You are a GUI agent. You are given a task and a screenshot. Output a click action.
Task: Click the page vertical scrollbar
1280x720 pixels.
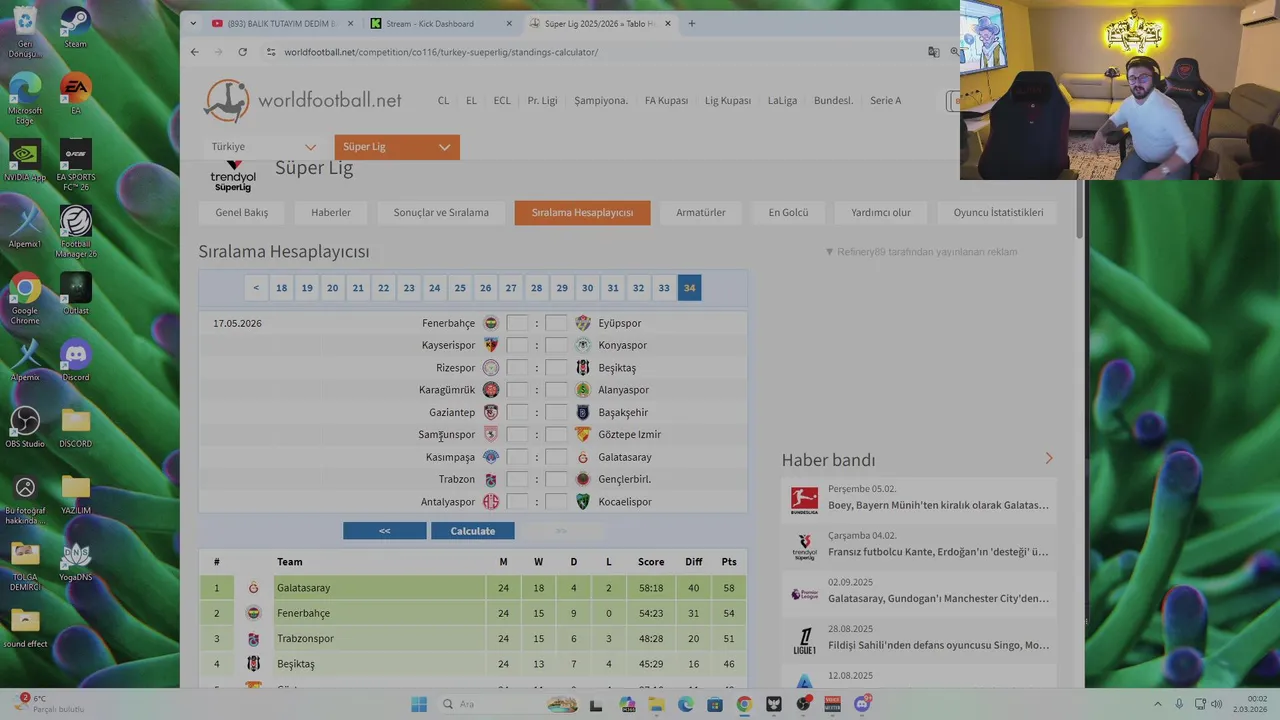pos(1080,210)
